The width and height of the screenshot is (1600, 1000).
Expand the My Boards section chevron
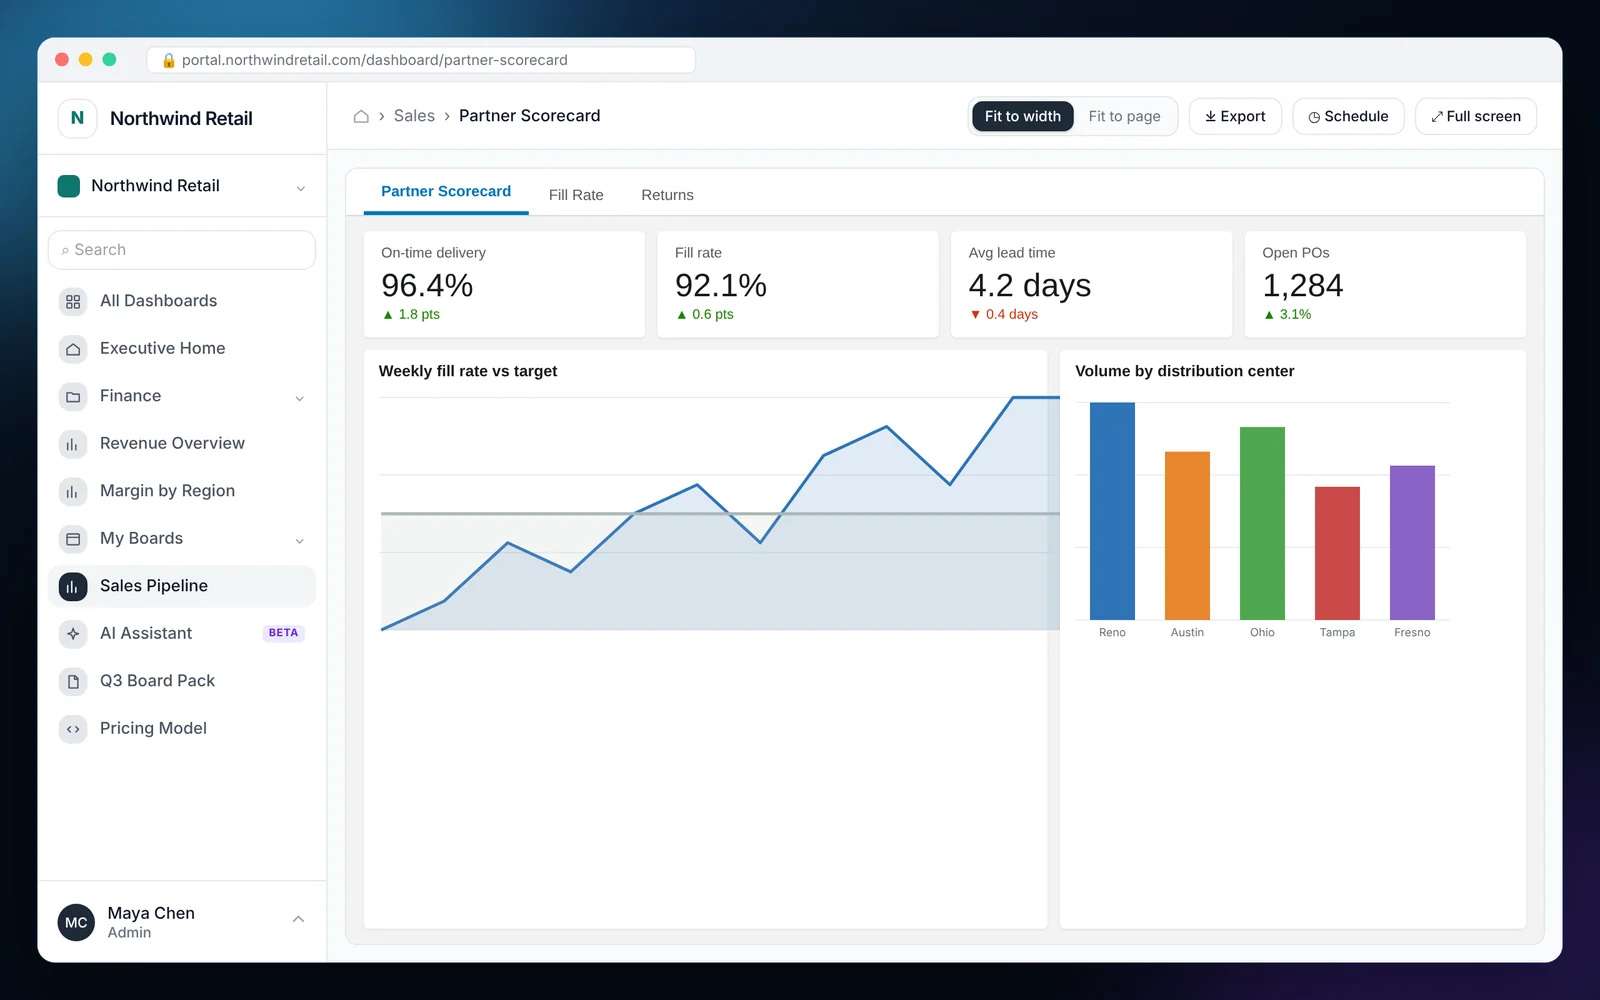point(300,540)
